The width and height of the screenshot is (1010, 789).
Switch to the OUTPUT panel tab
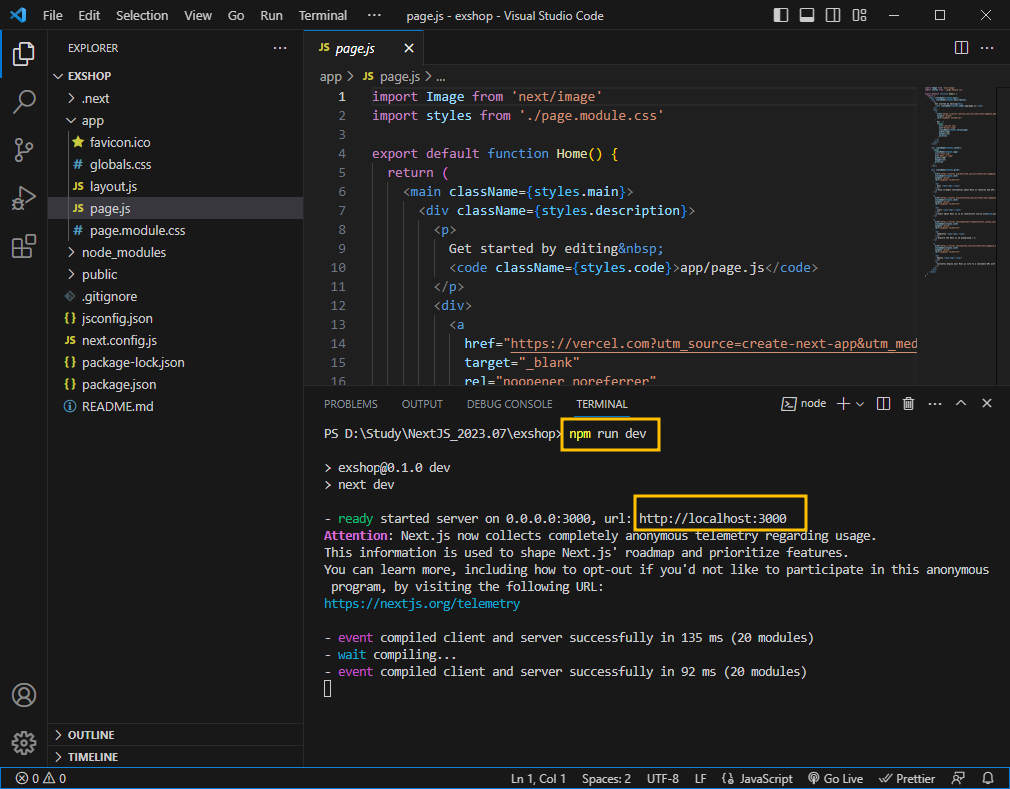pyautogui.click(x=422, y=404)
